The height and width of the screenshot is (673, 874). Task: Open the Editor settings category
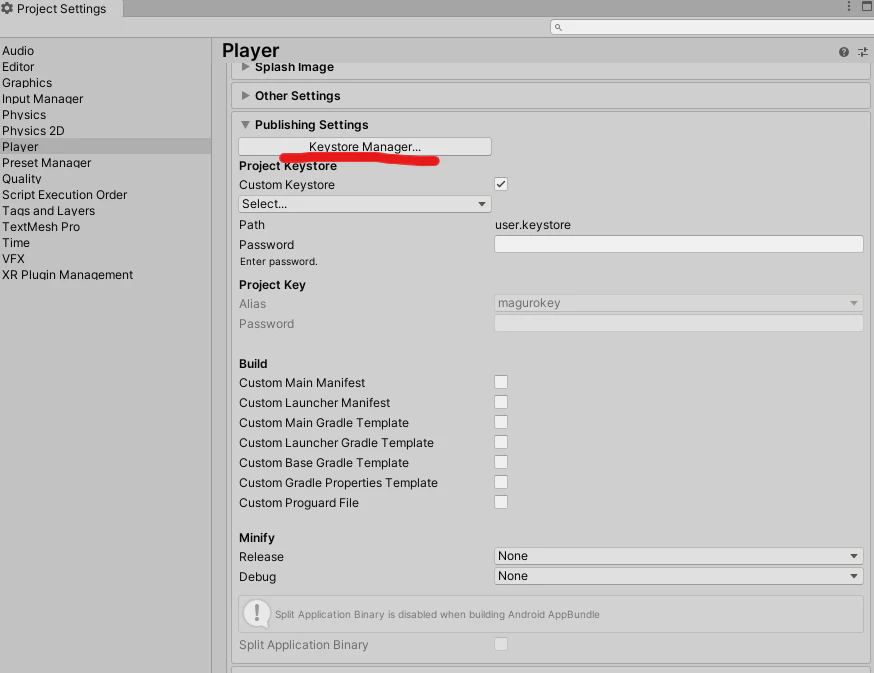(18, 67)
